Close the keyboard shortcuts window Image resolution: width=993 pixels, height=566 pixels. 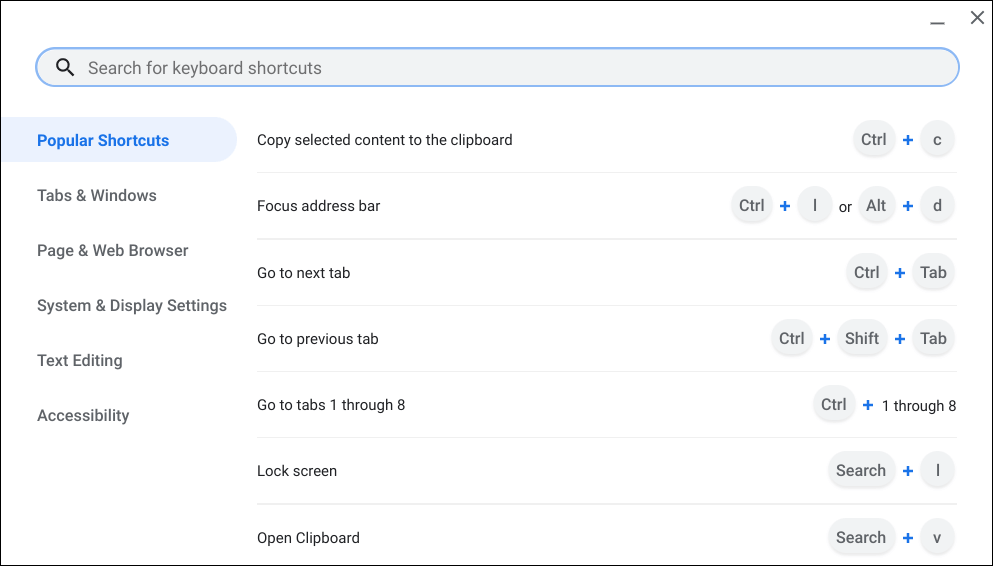tap(977, 18)
